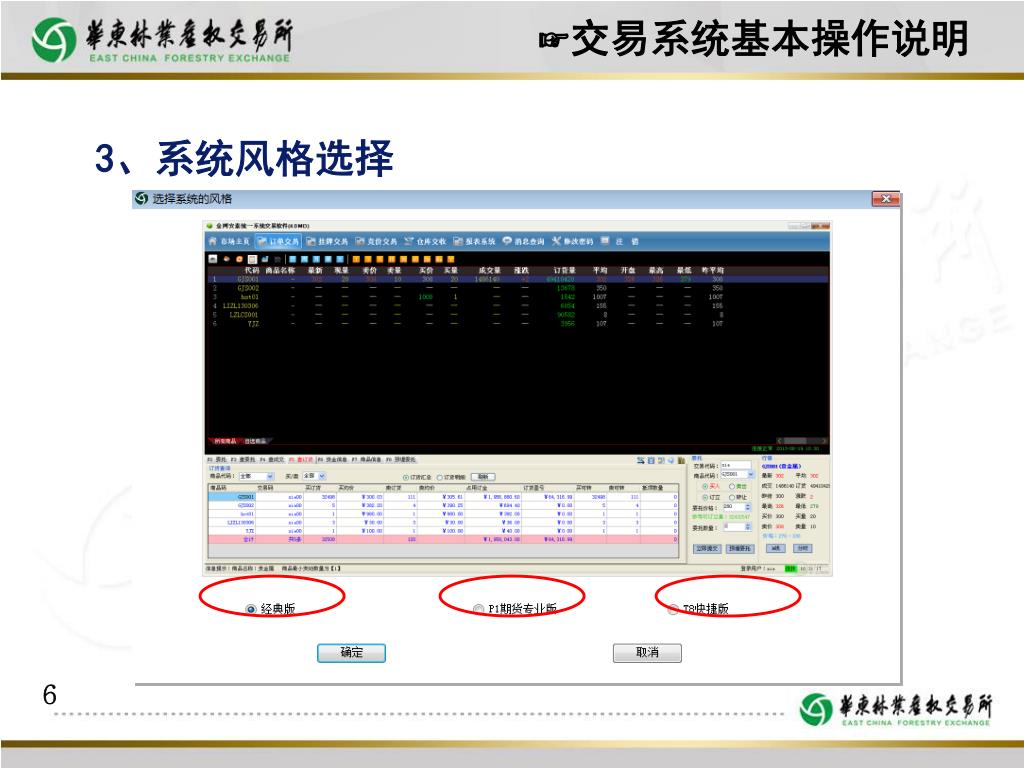
Task: Click the first orange square toolbar icon
Action: (x=356, y=259)
